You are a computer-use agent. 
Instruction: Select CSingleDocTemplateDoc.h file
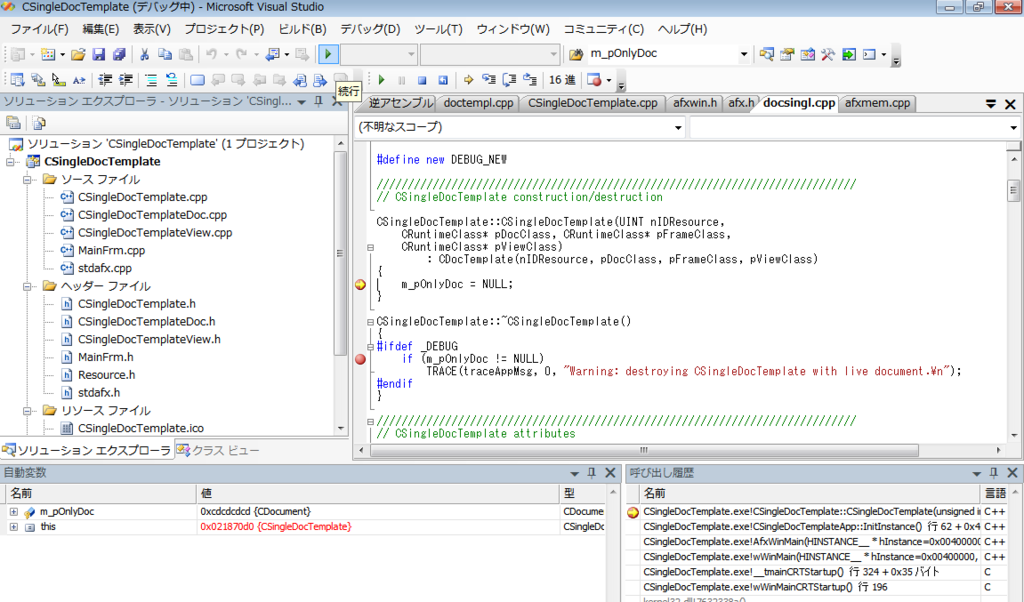click(146, 321)
